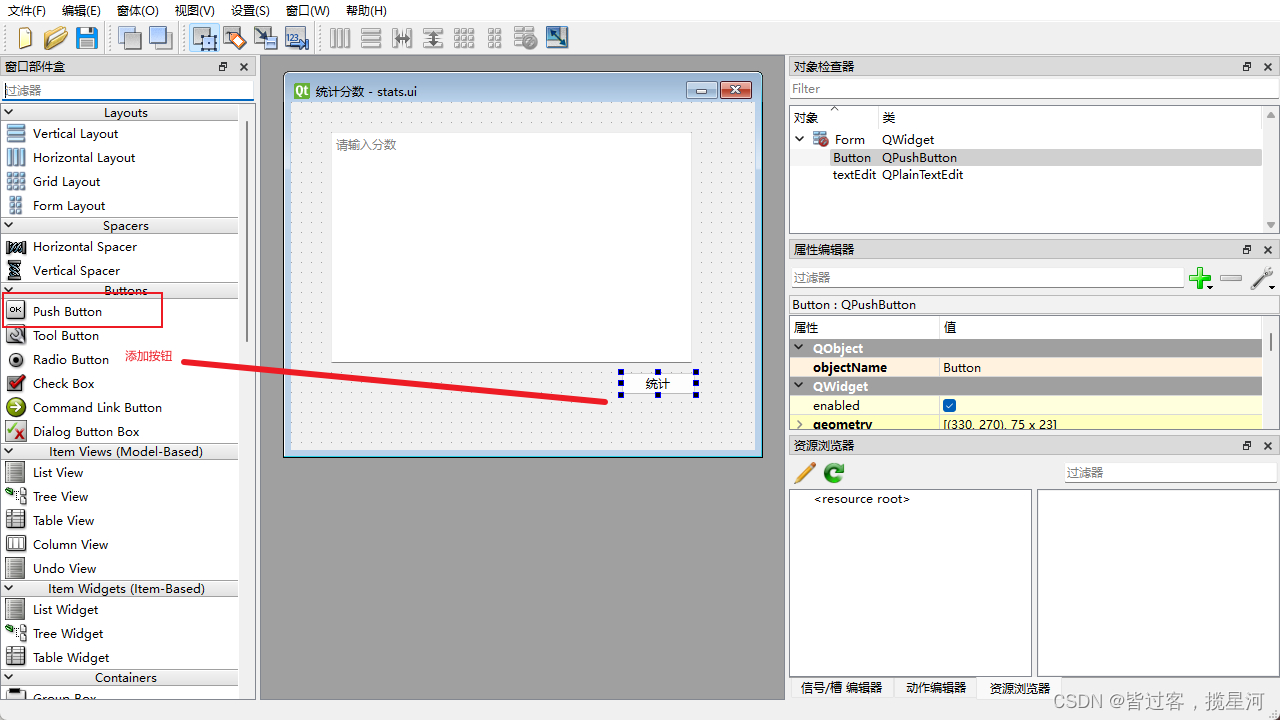Viewport: 1280px width, 720px height.
Task: Click the green plus add property icon
Action: [x=1201, y=279]
